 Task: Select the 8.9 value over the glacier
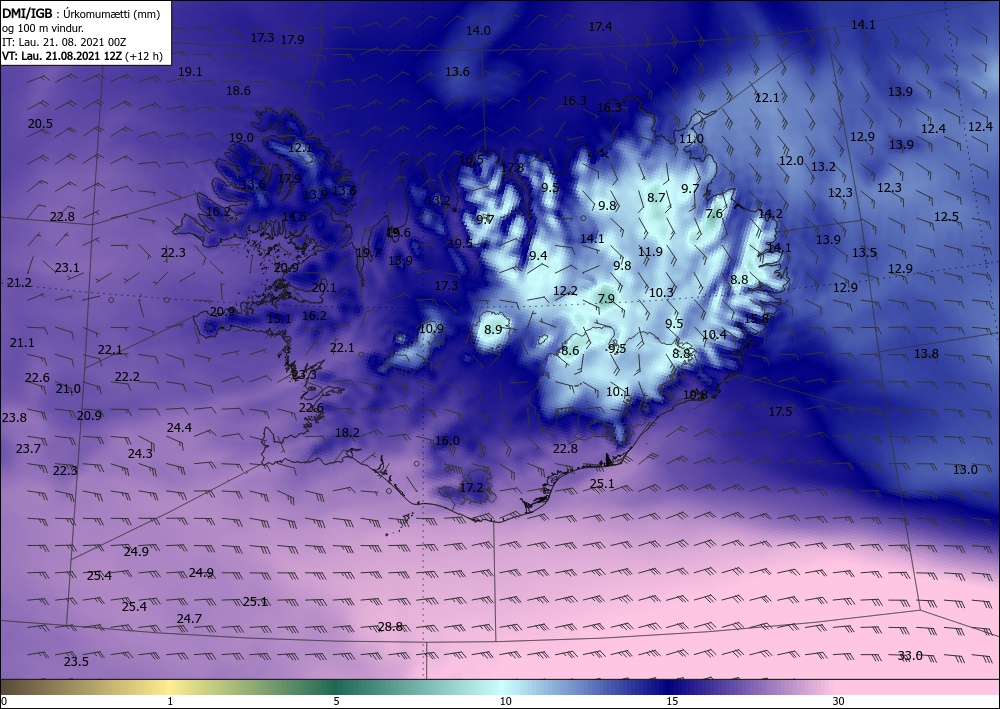click(x=494, y=329)
